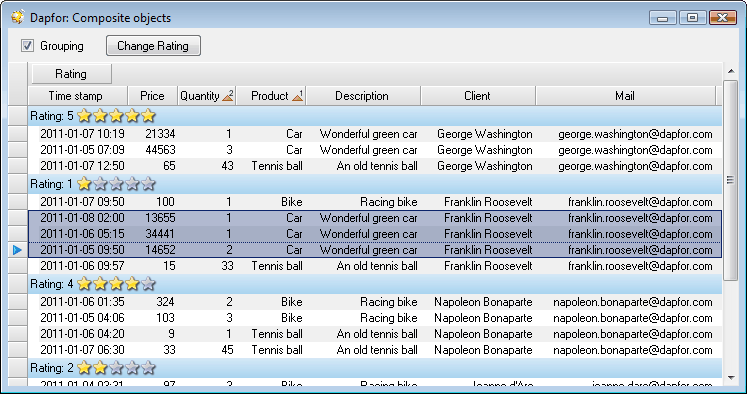Click the star icons of Rating 5 group
The width and height of the screenshot is (748, 395).
pyautogui.click(x=116, y=115)
